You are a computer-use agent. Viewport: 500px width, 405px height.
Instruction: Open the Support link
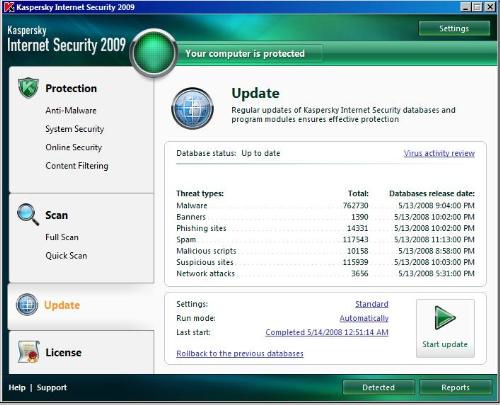click(52, 388)
